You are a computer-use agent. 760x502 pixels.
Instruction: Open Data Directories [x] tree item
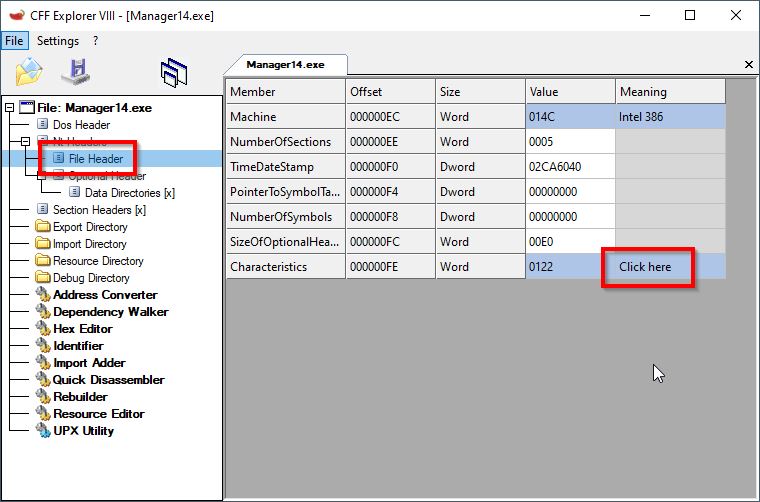click(130, 192)
